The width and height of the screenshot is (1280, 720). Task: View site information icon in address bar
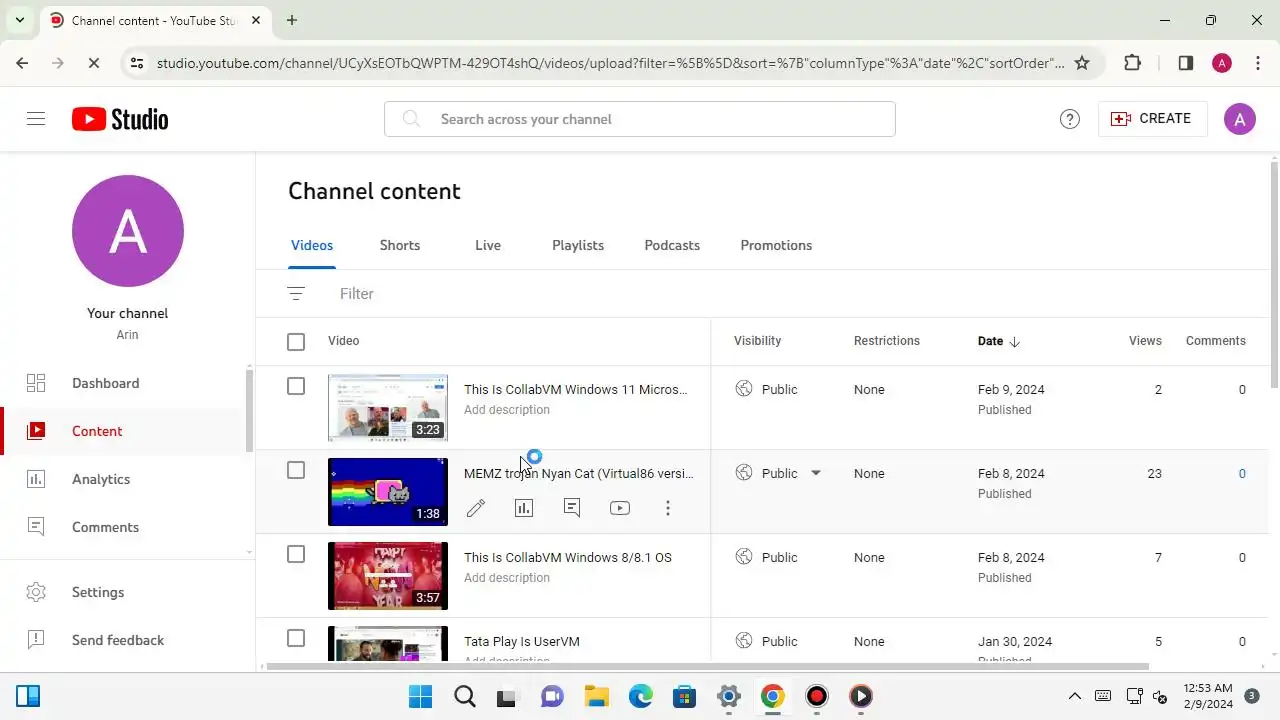click(137, 63)
